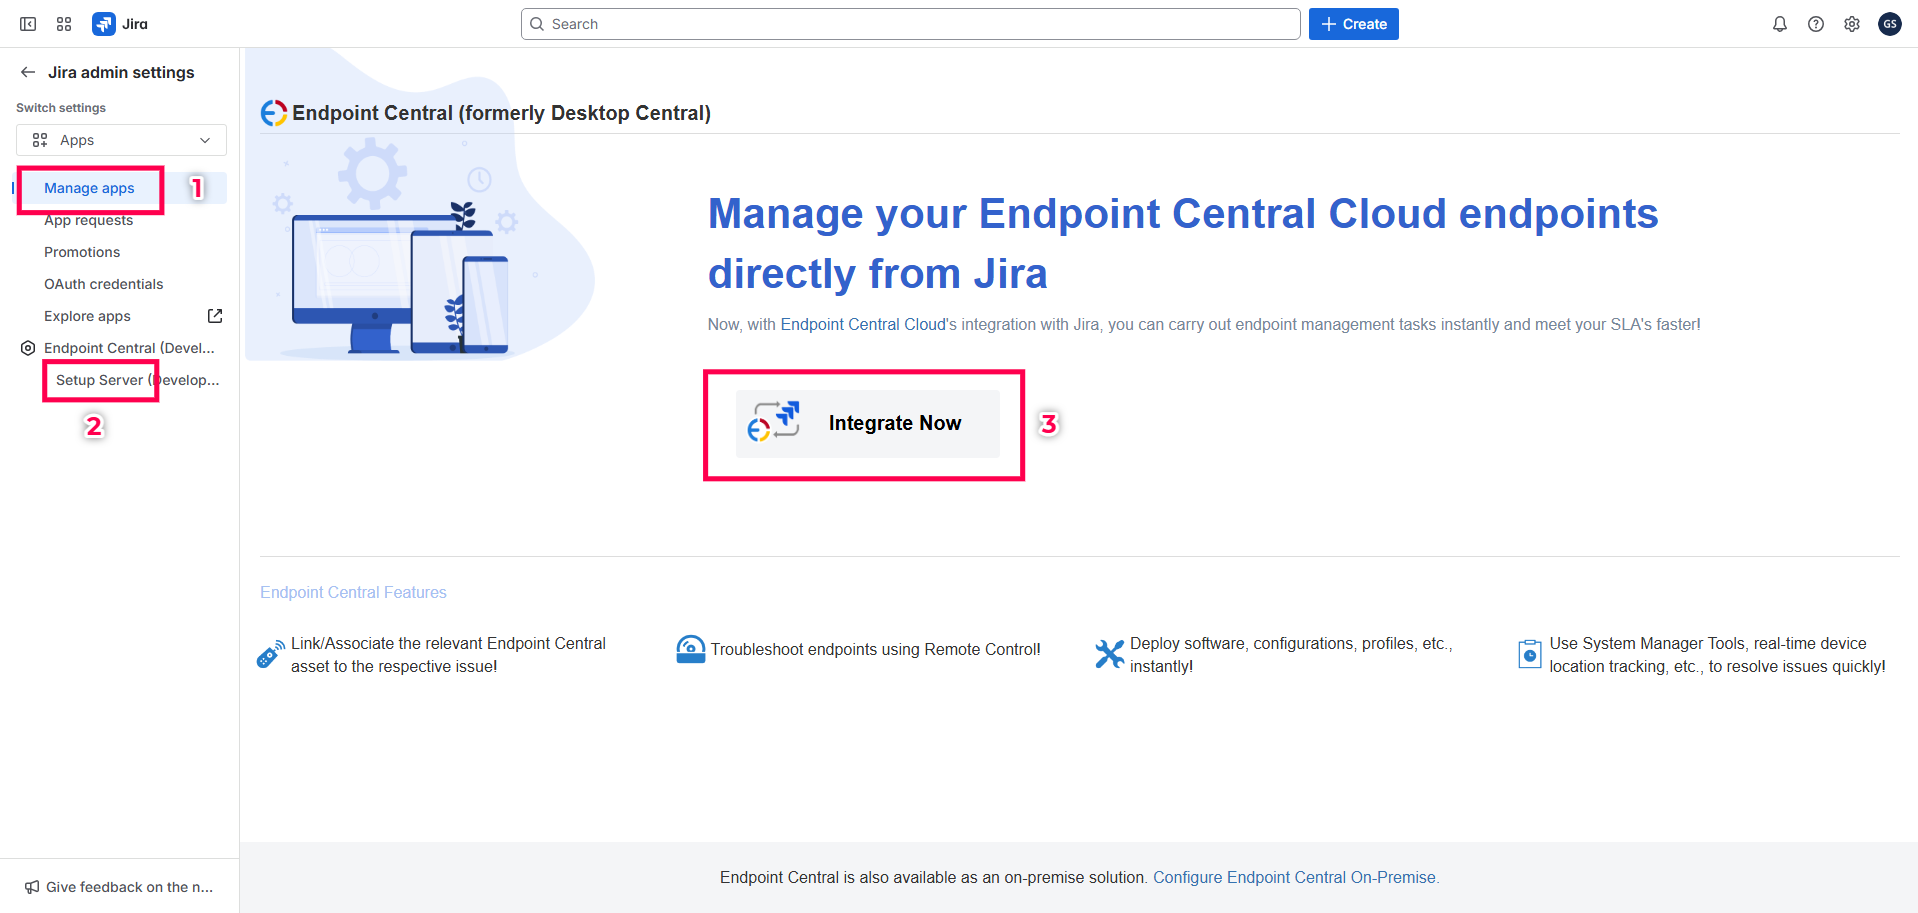Click Integrate Now
Image resolution: width=1918 pixels, height=913 pixels.
pyautogui.click(x=866, y=423)
